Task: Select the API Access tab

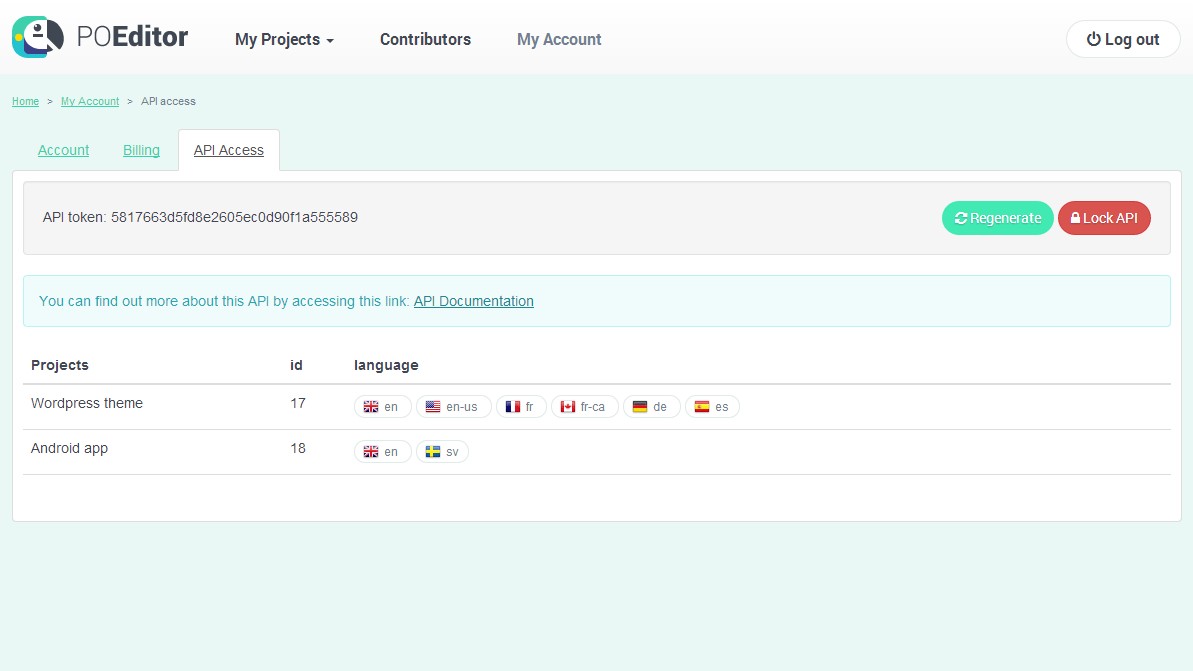Action: tap(229, 150)
